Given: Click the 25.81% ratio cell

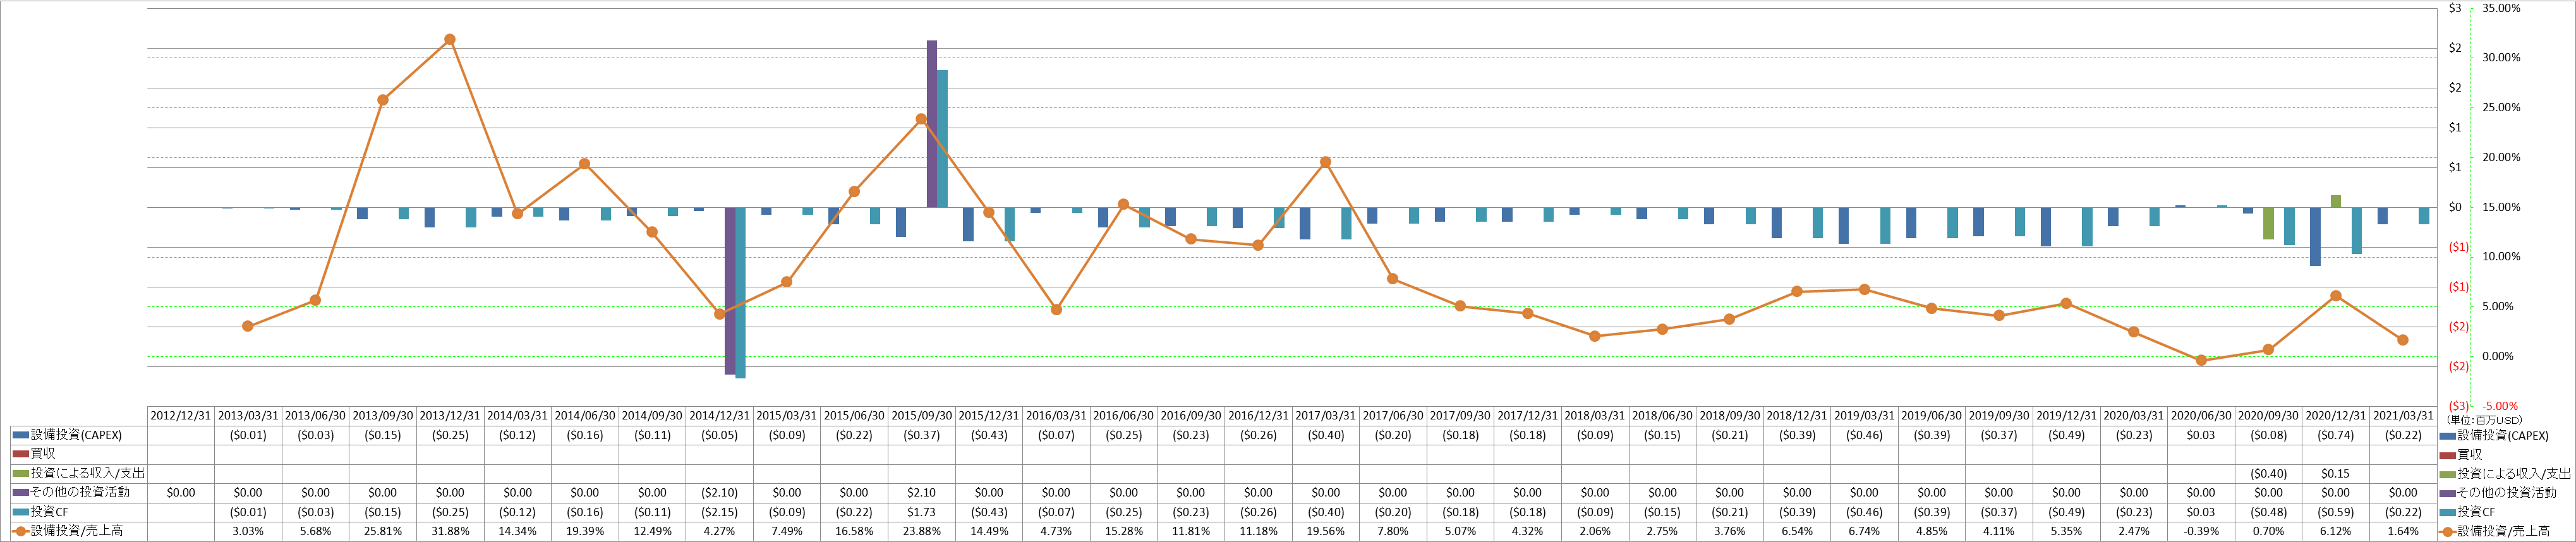Looking at the screenshot, I should 383,531.
